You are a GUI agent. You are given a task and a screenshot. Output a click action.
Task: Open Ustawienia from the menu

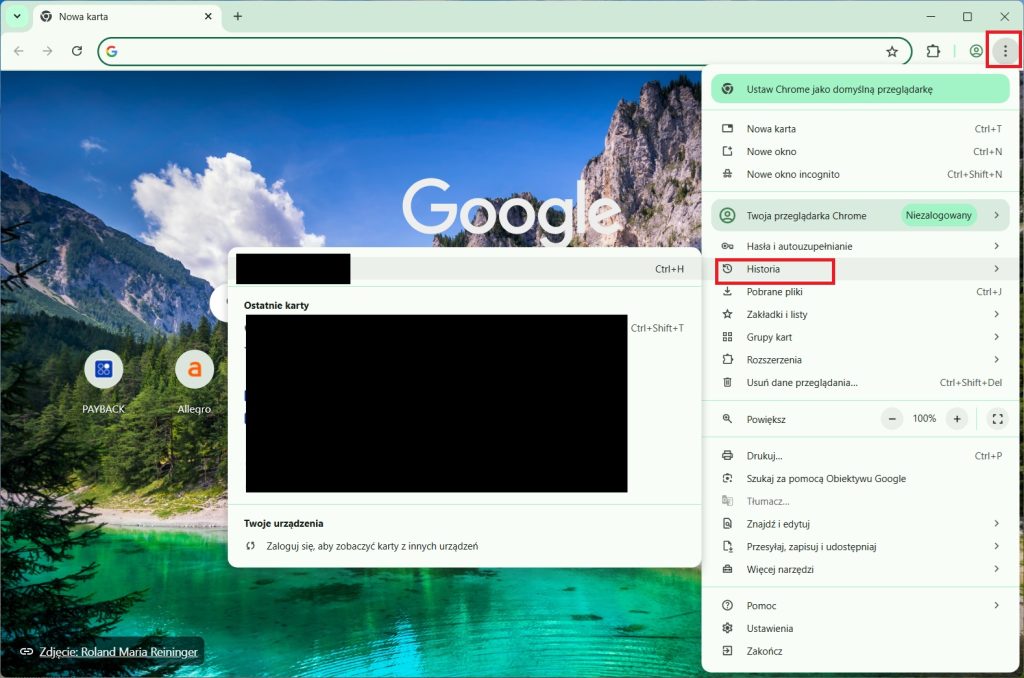pyautogui.click(x=769, y=628)
